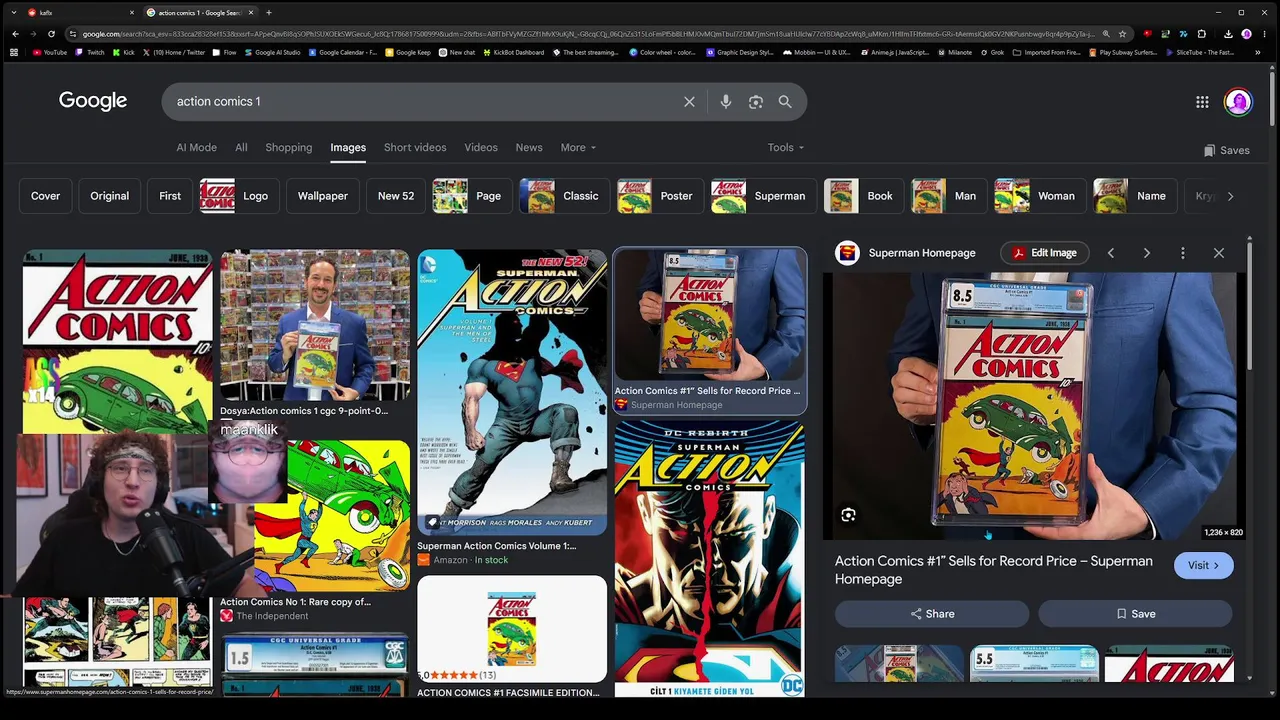Open Saves collection

tap(1226, 150)
